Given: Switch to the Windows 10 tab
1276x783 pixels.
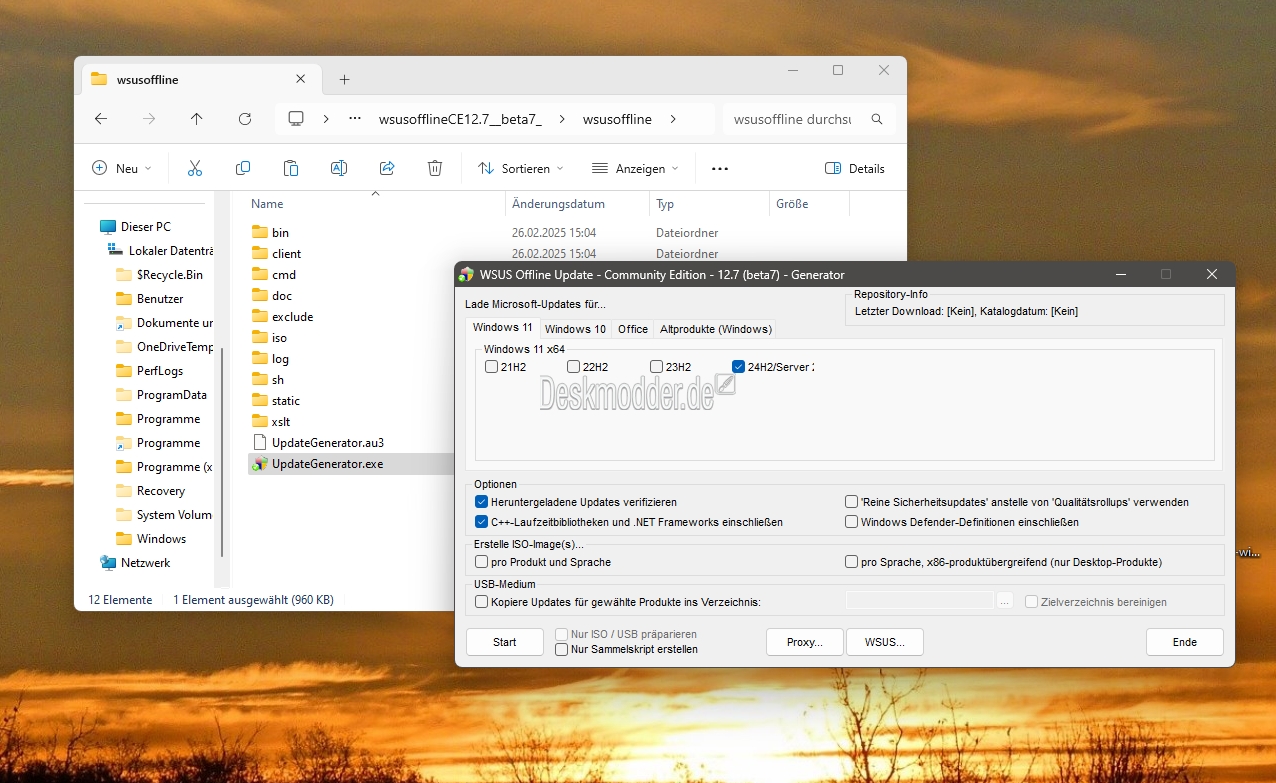Looking at the screenshot, I should (575, 329).
